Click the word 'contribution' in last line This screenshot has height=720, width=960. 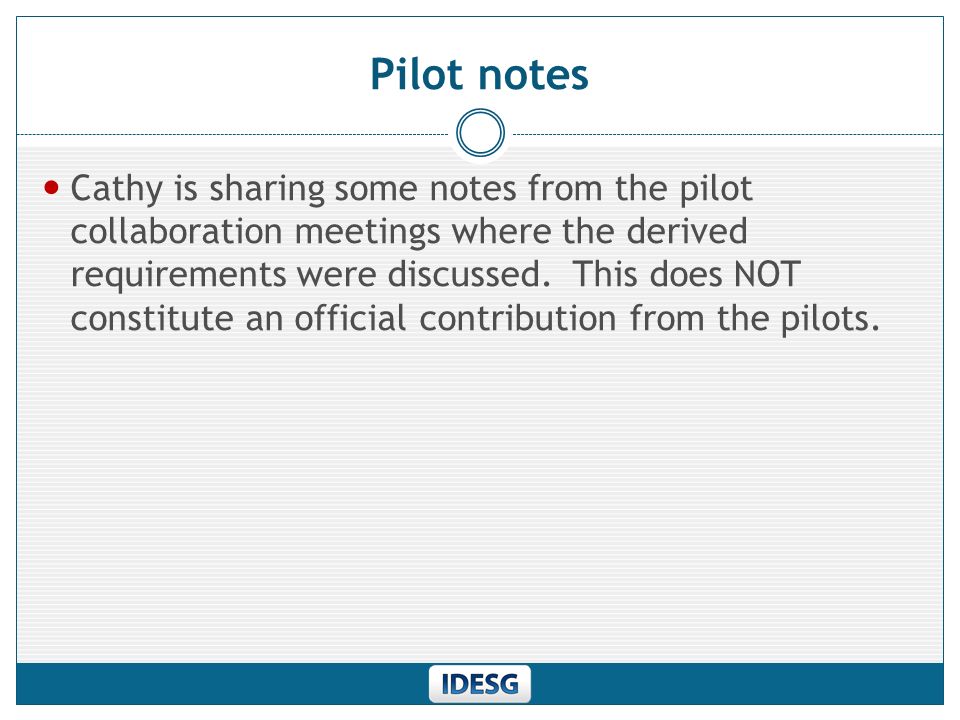[518, 318]
